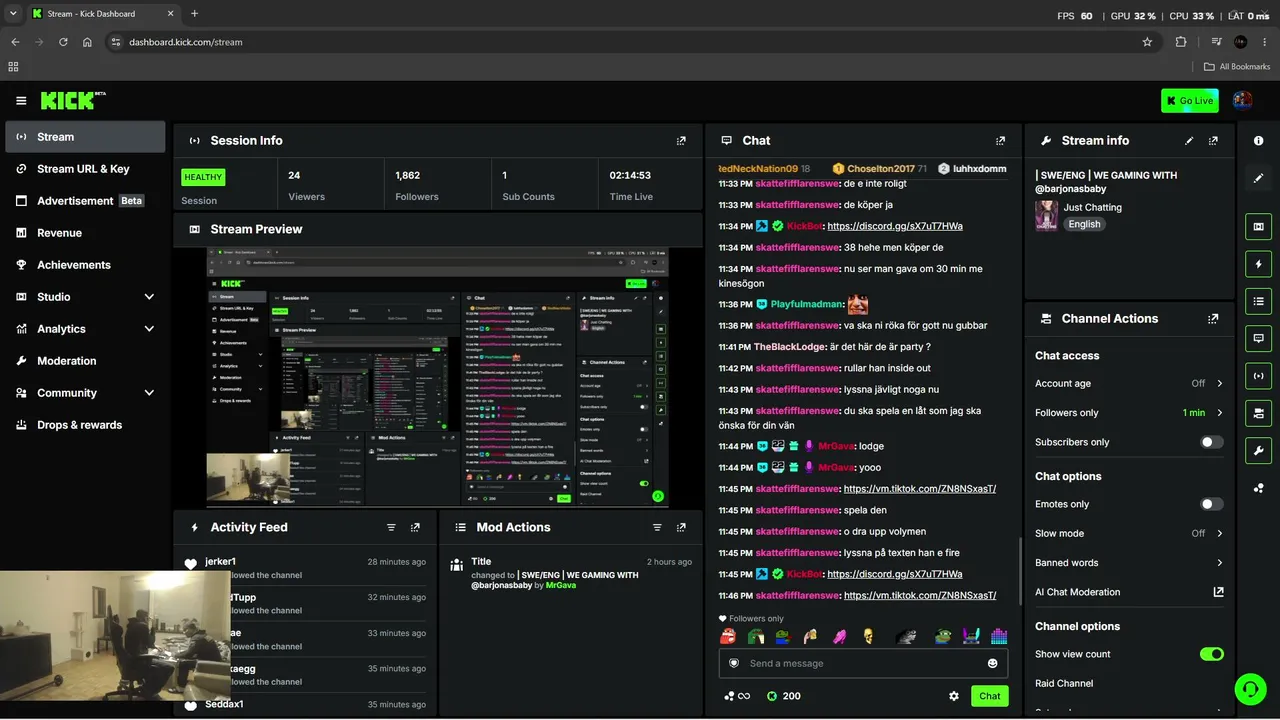Image resolution: width=1280 pixels, height=720 pixels.
Task: Open the support headset chat bubble
Action: coord(1248,688)
